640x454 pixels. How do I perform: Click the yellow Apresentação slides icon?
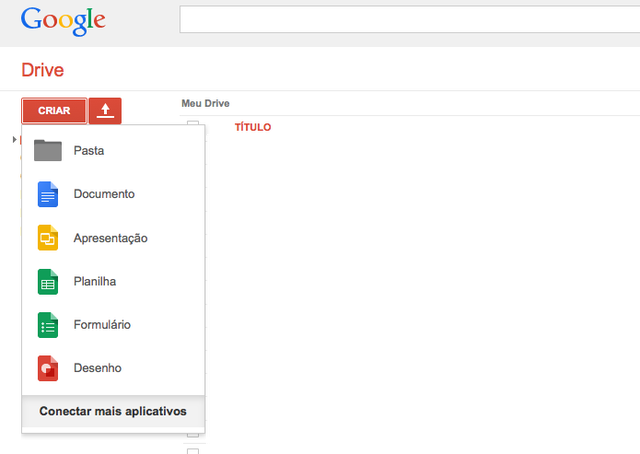48,238
